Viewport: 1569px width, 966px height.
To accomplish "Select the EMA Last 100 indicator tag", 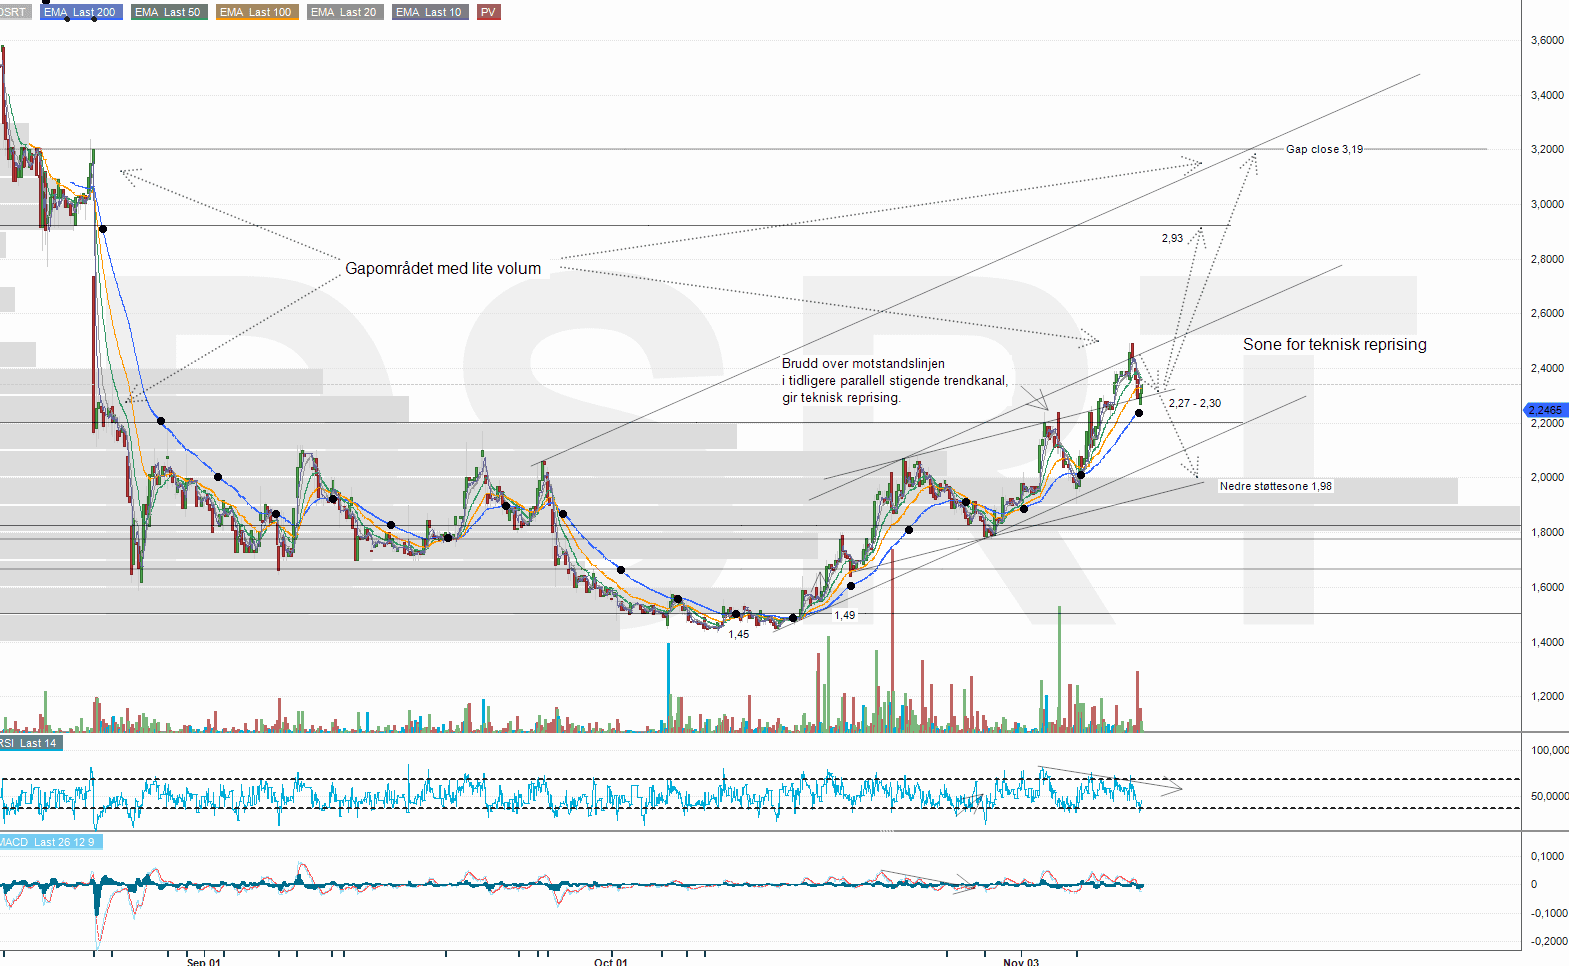I will [x=256, y=12].
